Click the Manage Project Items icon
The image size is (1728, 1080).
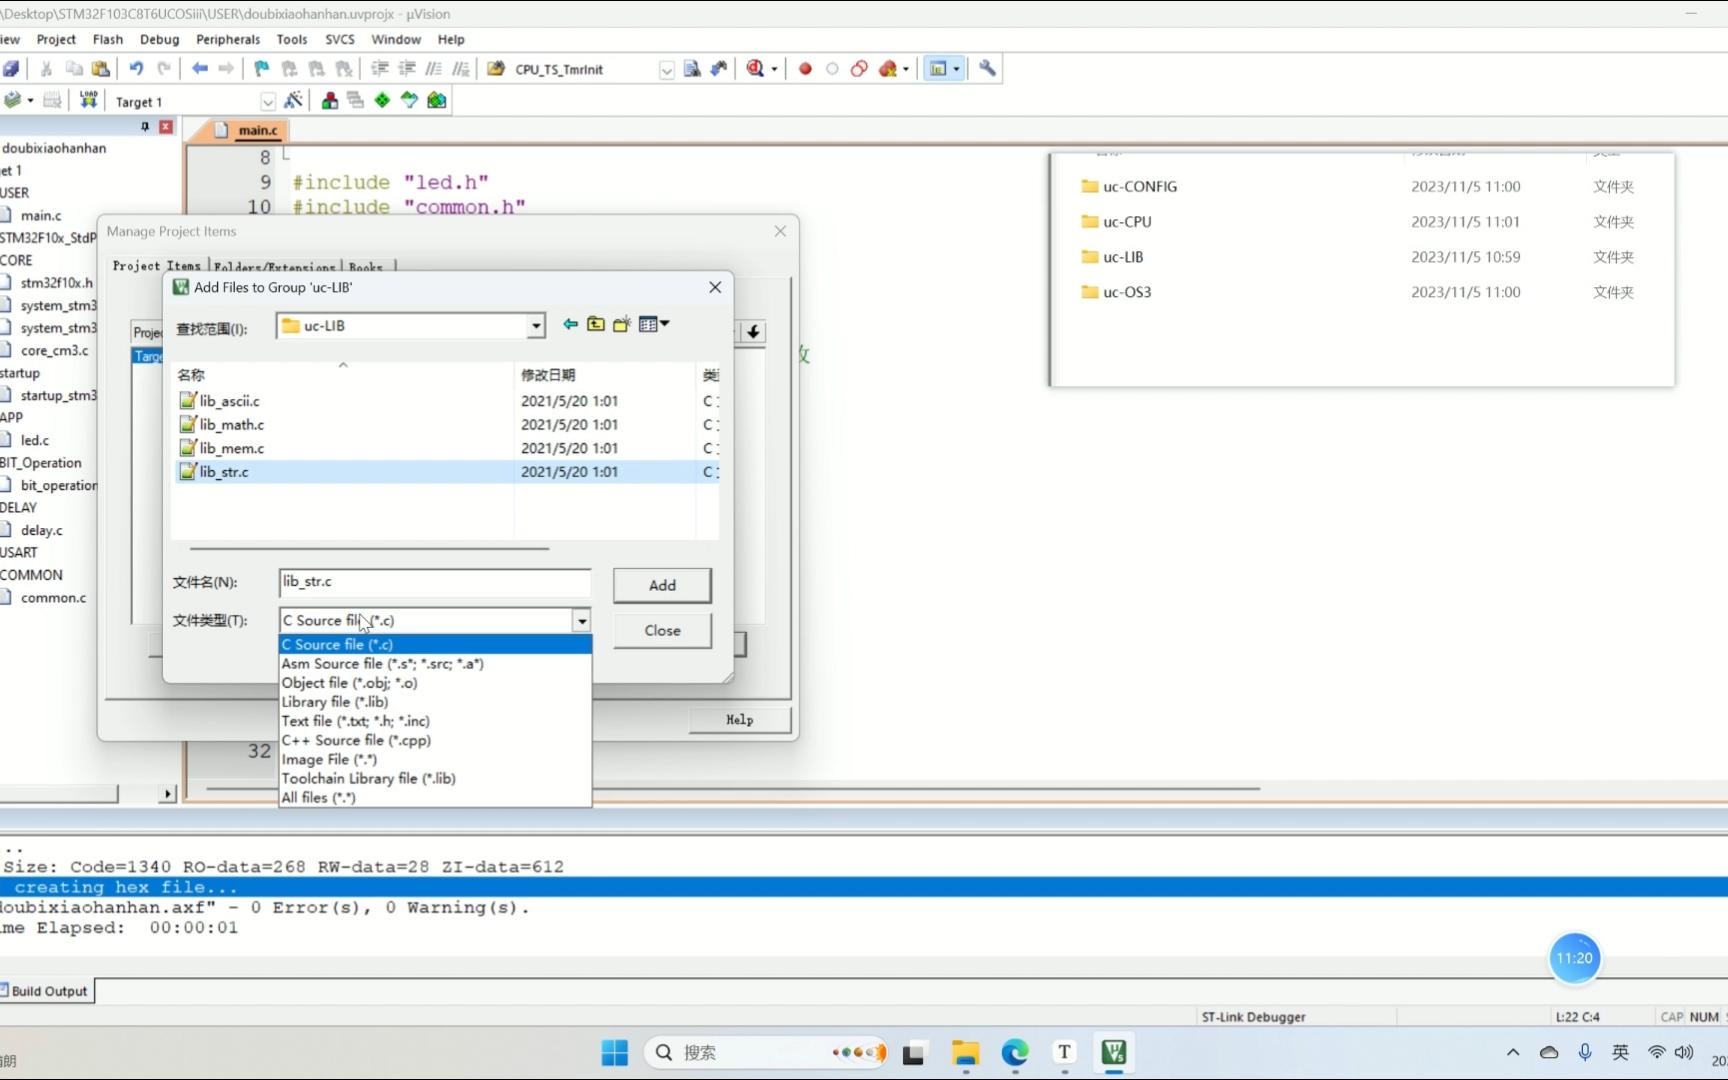[329, 101]
